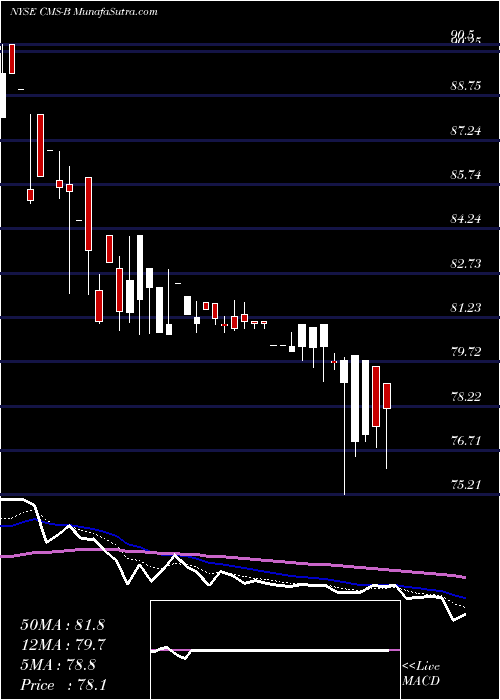Click the tallest white candlestick near 76.71
Image resolution: width=500 pixels, height=700 pixels.
[x=355, y=398]
